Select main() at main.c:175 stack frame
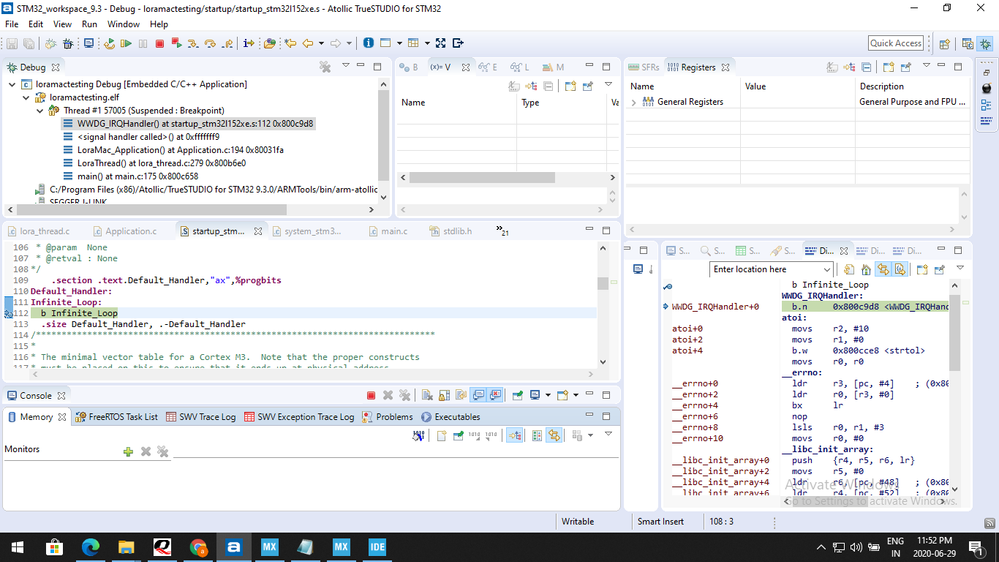 pyautogui.click(x=138, y=176)
